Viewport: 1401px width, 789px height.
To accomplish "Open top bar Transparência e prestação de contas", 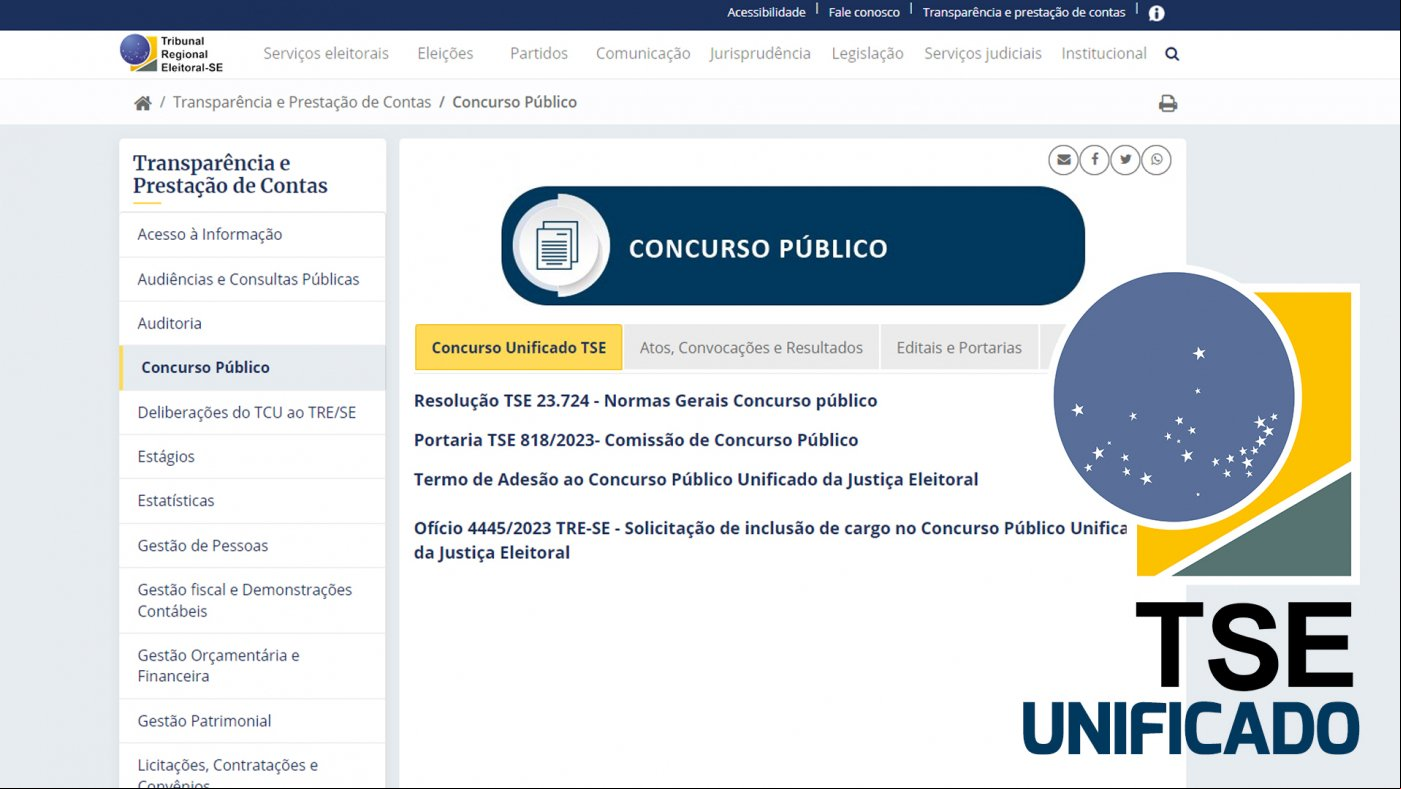I will [x=1023, y=13].
